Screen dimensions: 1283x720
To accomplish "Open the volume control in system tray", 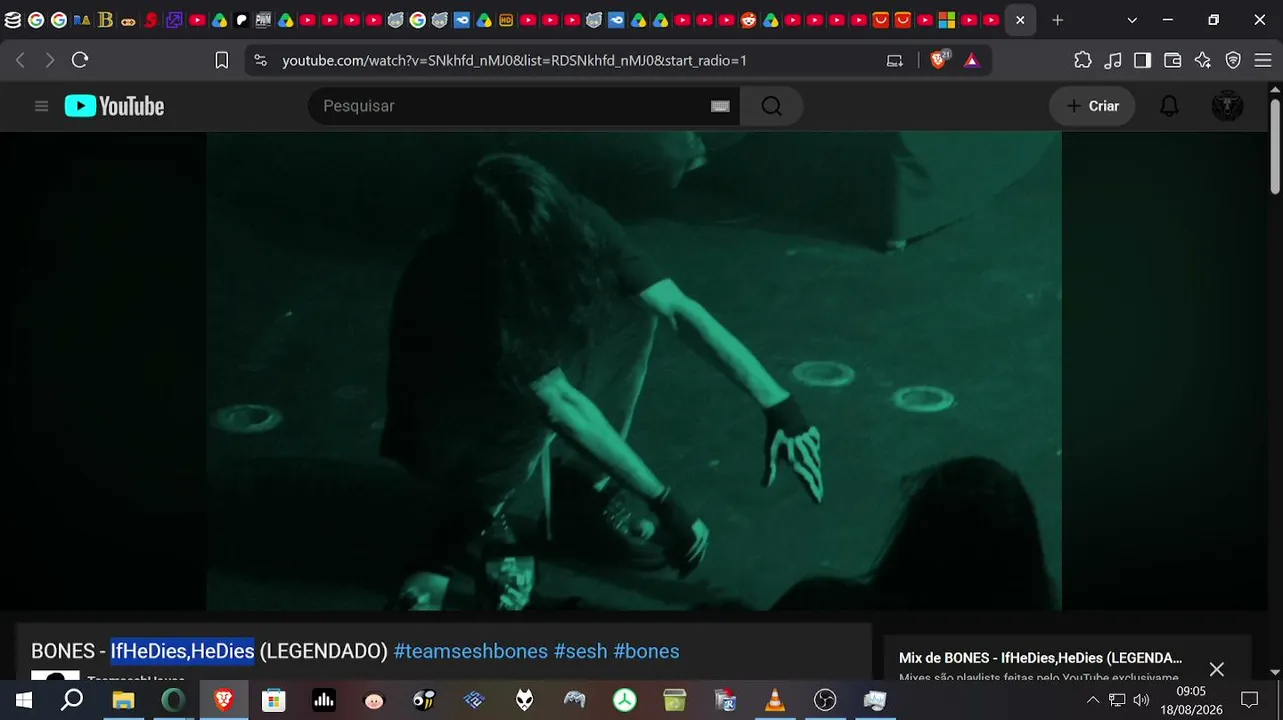I will pos(1141,700).
